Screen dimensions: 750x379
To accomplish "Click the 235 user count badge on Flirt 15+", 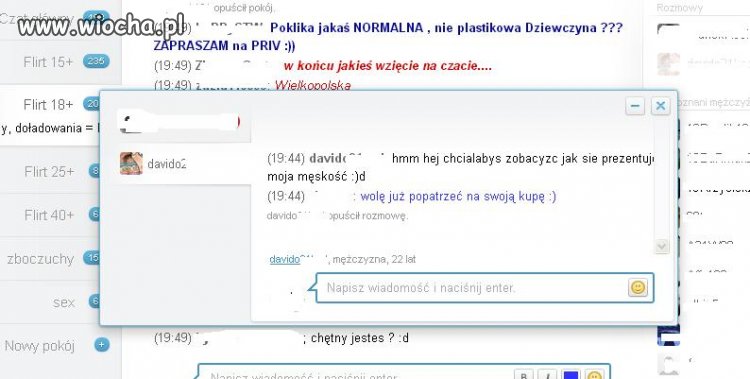I will (x=96, y=61).
